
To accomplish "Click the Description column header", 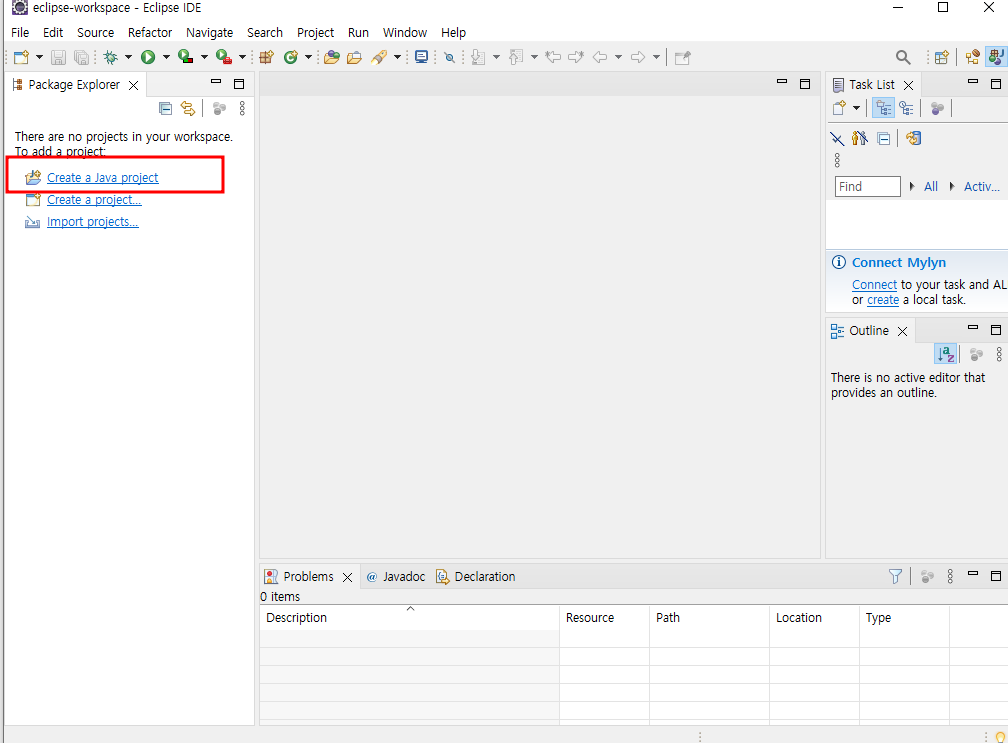I will pyautogui.click(x=410, y=618).
